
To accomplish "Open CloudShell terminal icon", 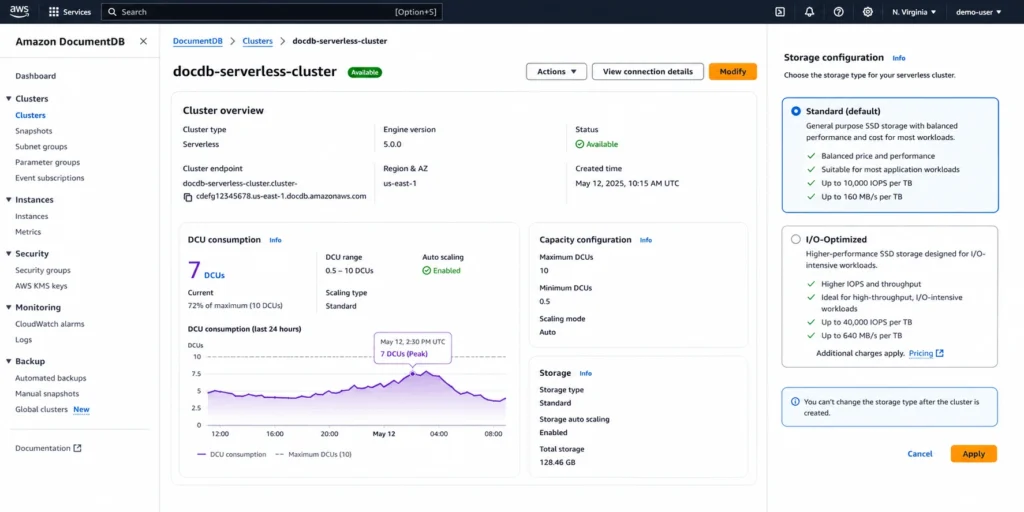I will (x=779, y=12).
